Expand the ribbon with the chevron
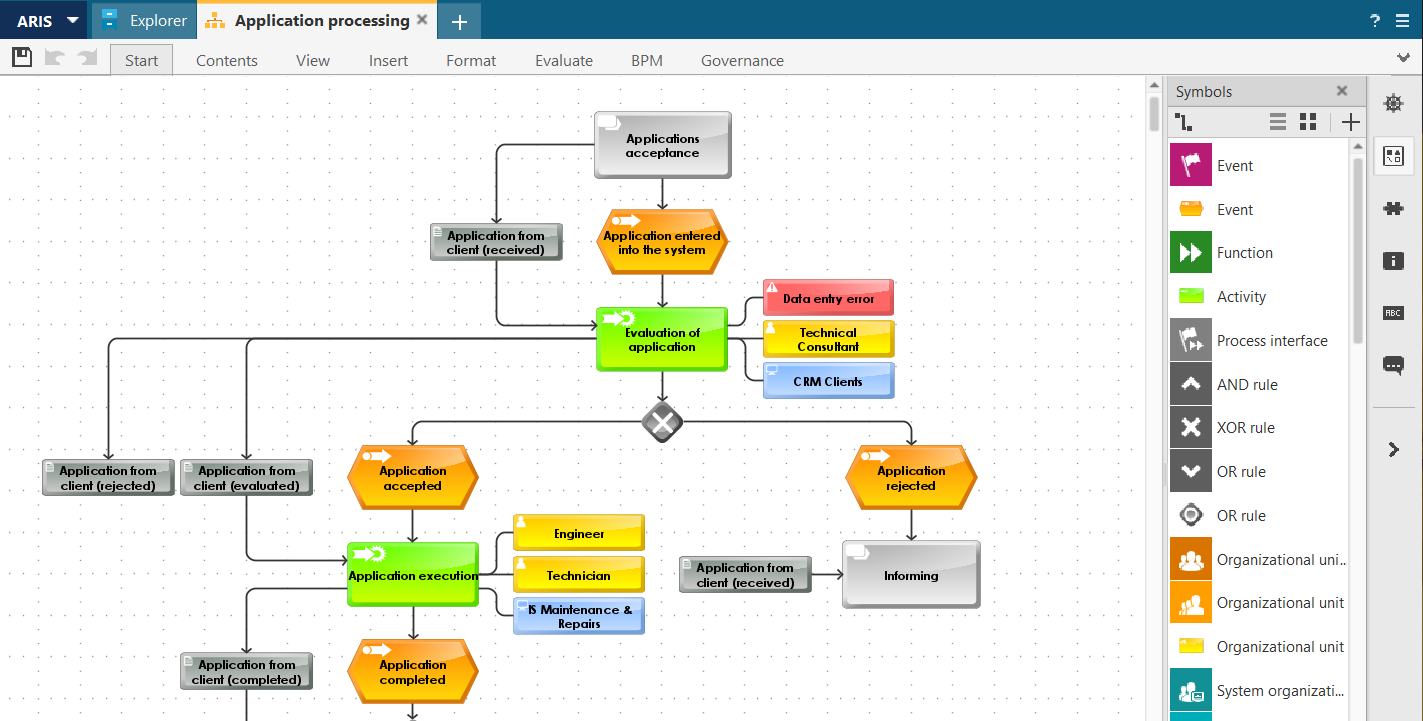Screen dimensions: 1423x721 click(x=1404, y=57)
